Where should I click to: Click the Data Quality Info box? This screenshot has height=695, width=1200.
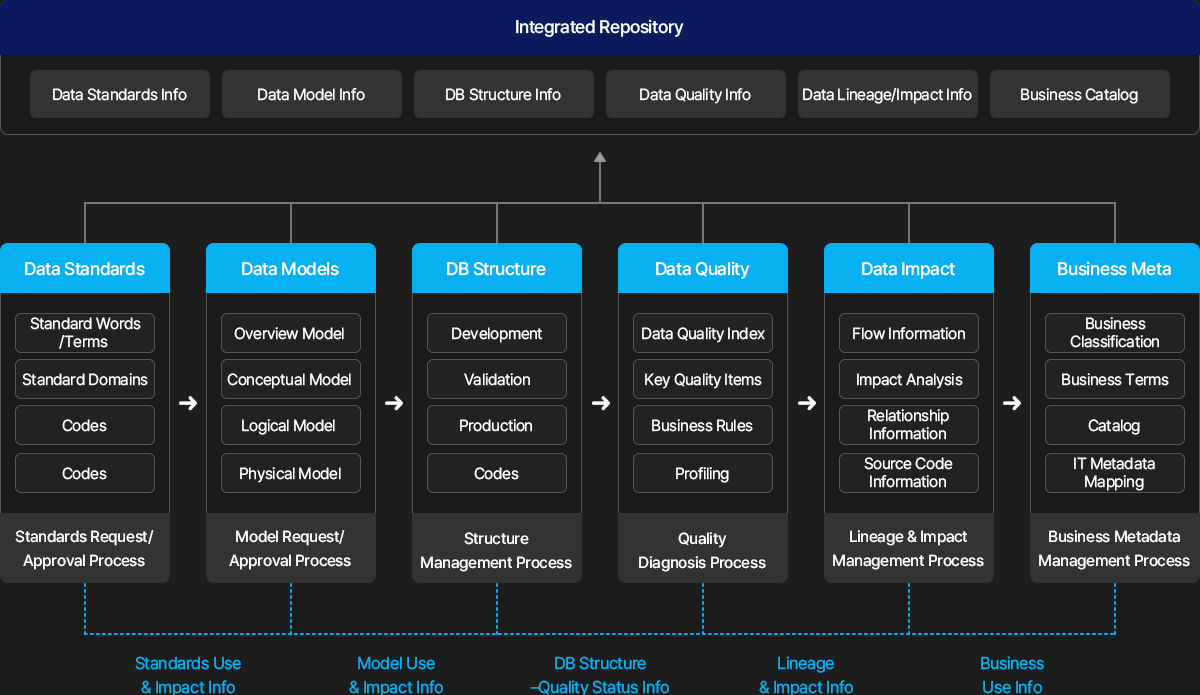[696, 94]
